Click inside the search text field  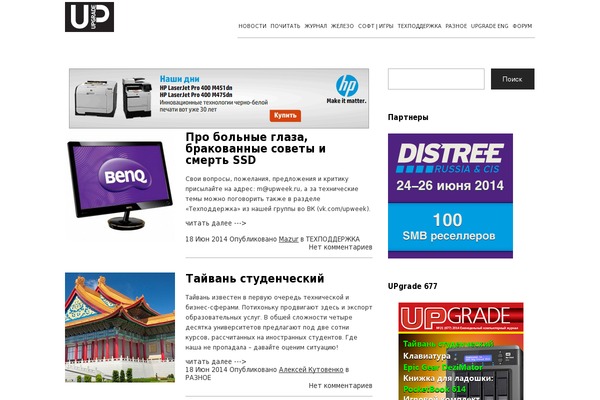pos(436,79)
